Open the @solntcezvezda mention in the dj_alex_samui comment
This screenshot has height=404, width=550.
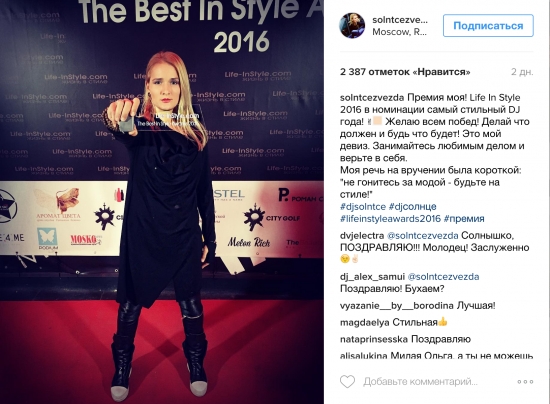point(443,277)
